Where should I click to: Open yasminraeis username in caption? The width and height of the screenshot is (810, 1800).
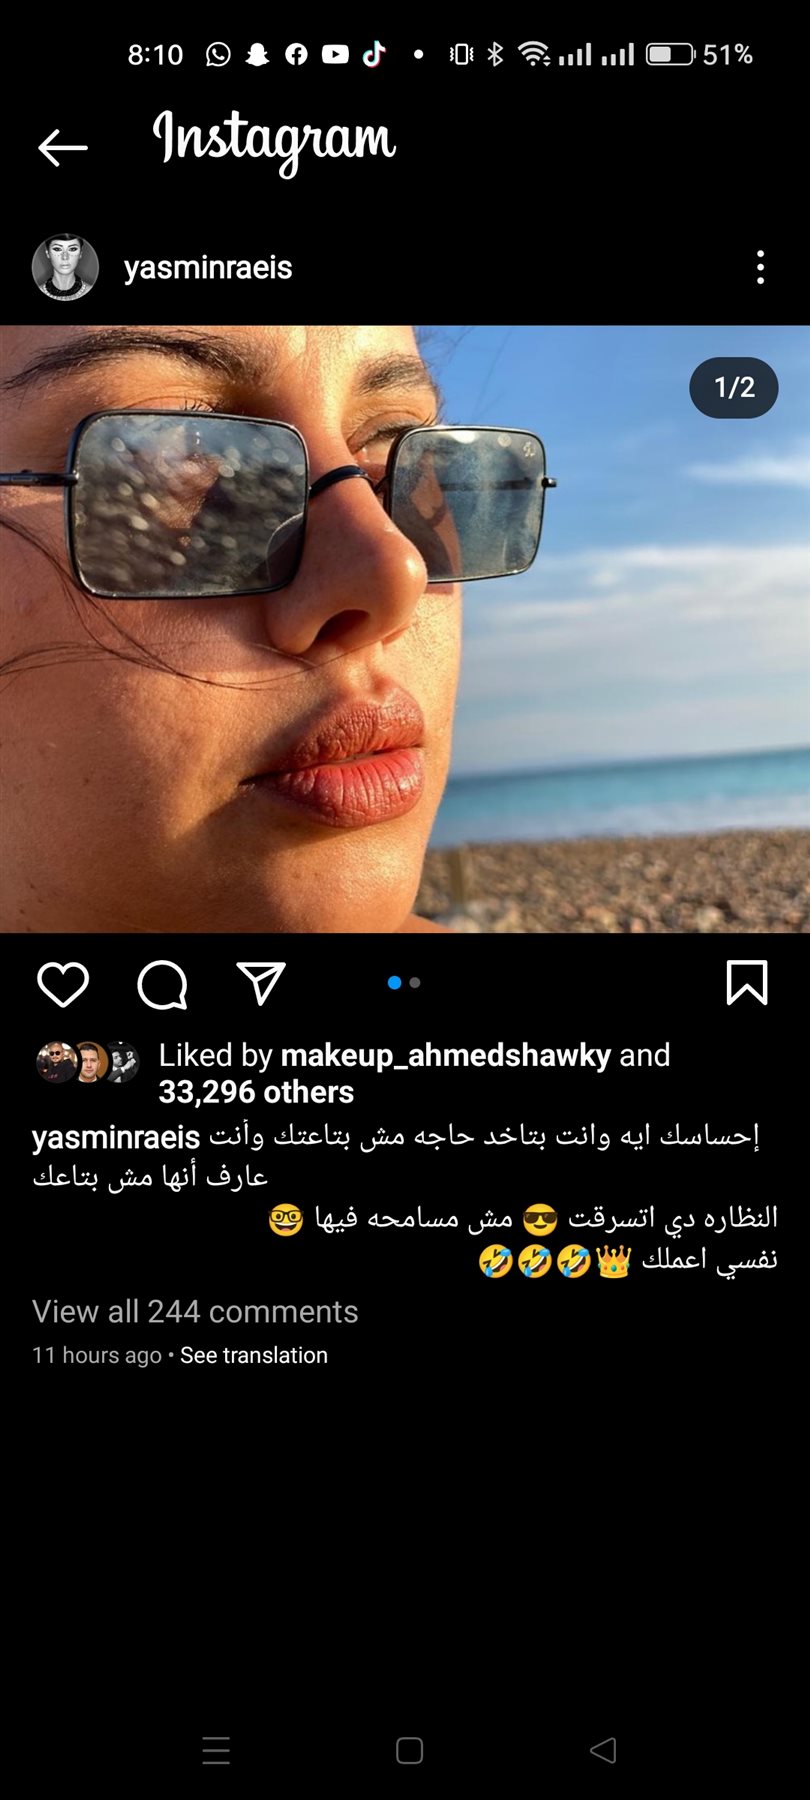[x=116, y=1138]
